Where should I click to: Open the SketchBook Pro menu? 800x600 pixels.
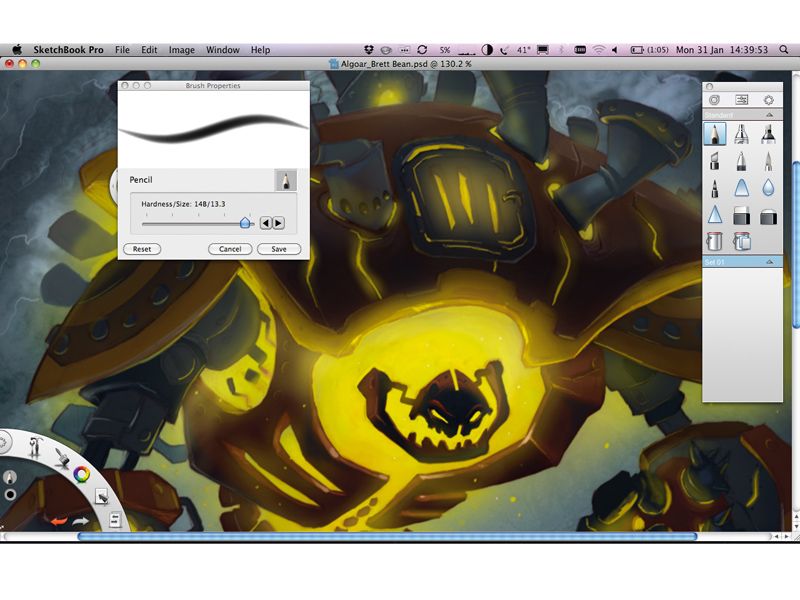click(68, 49)
